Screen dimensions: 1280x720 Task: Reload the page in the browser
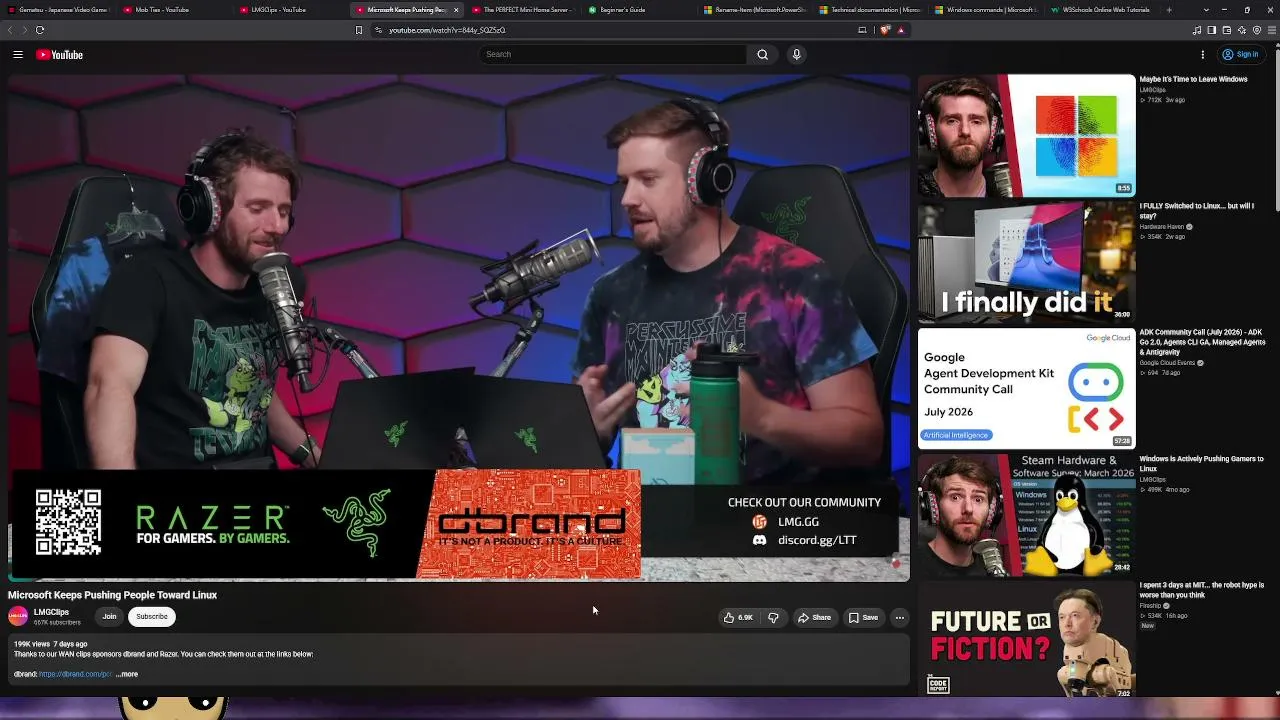(x=40, y=30)
